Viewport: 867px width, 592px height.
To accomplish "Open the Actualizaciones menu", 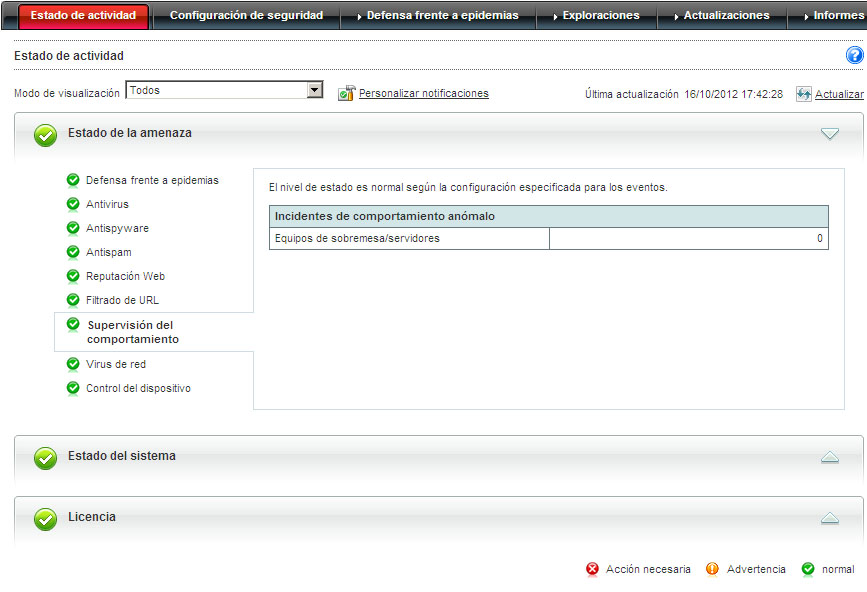I will click(x=726, y=16).
